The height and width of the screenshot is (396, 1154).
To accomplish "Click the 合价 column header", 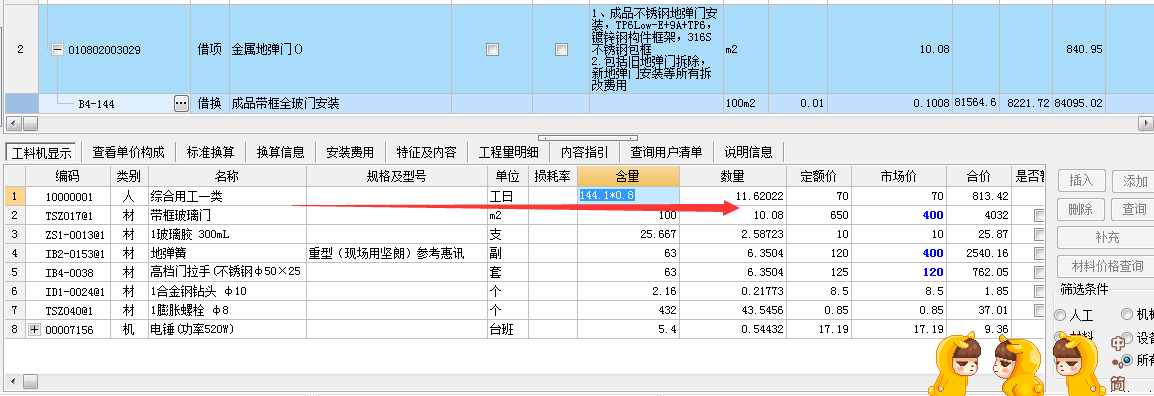I will 978,177.
